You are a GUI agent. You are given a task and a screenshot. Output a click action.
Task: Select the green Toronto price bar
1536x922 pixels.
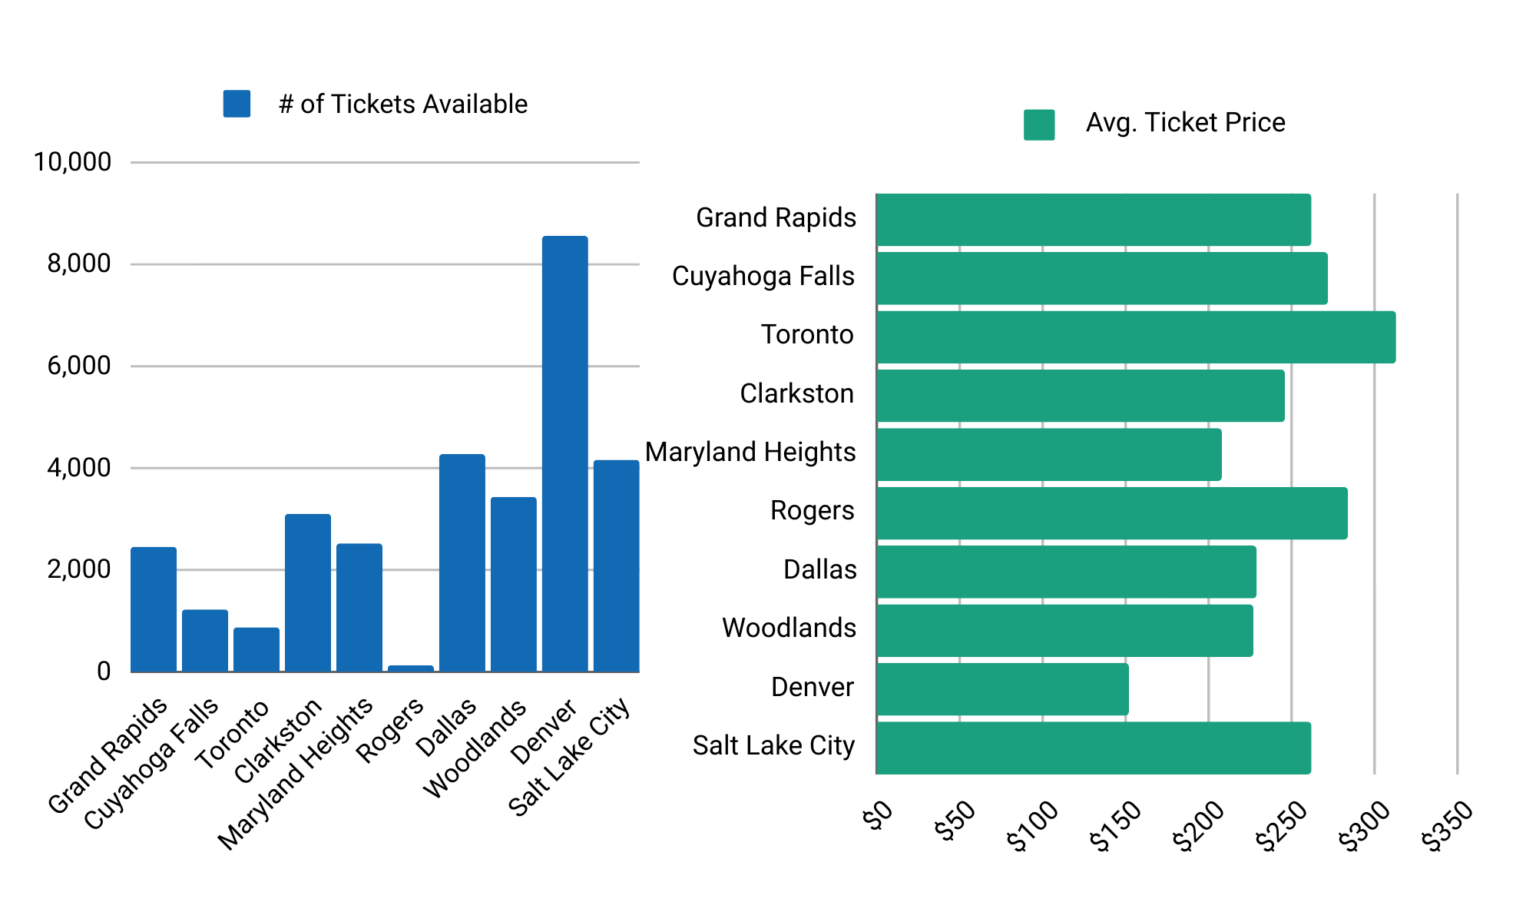point(1135,337)
